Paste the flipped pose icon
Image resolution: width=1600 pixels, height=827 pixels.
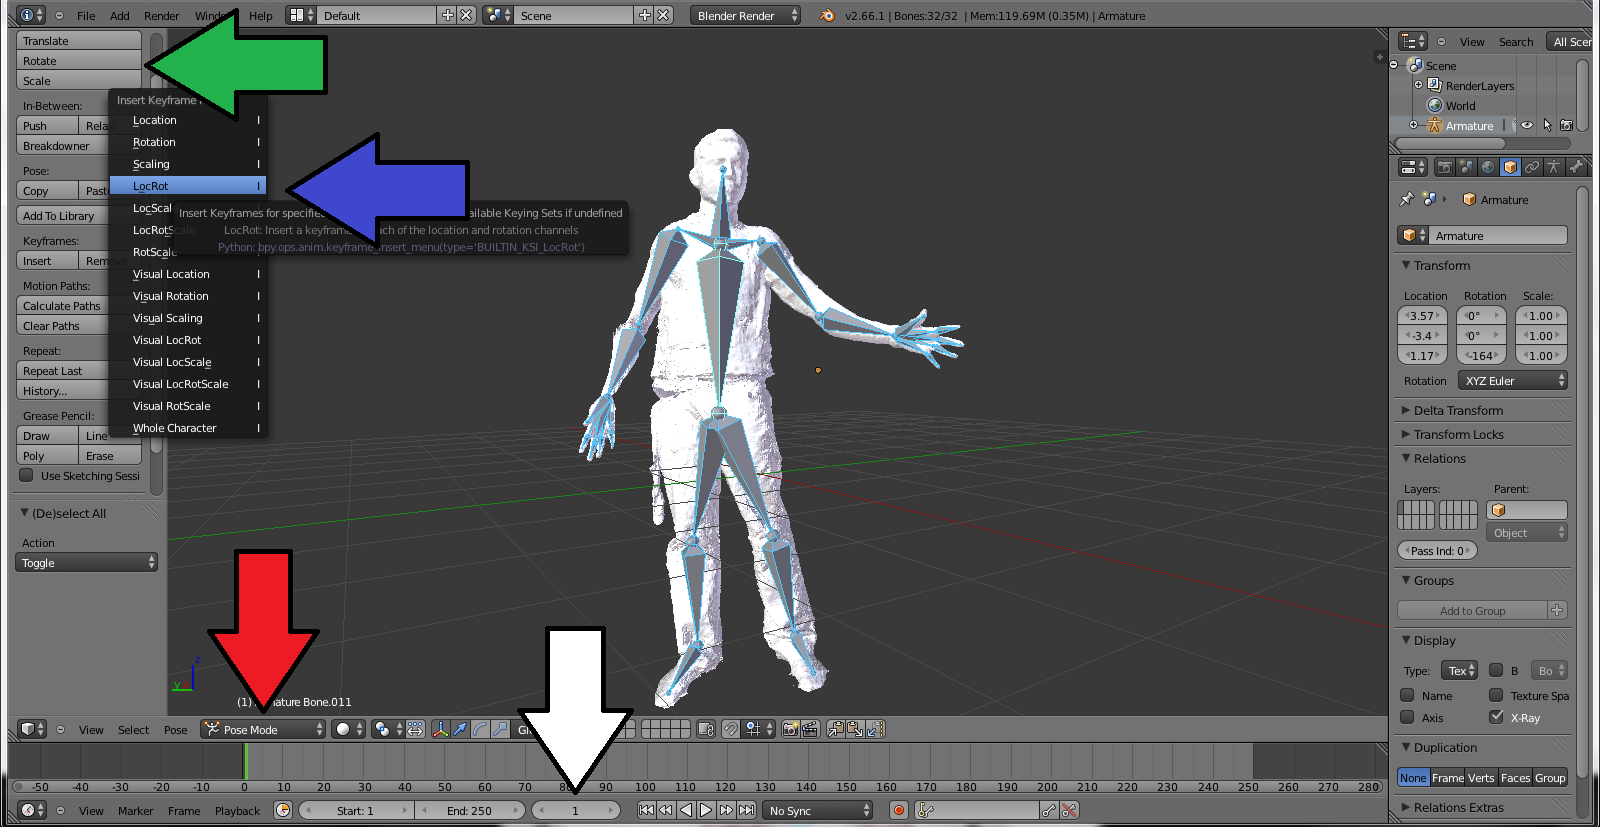point(876,729)
